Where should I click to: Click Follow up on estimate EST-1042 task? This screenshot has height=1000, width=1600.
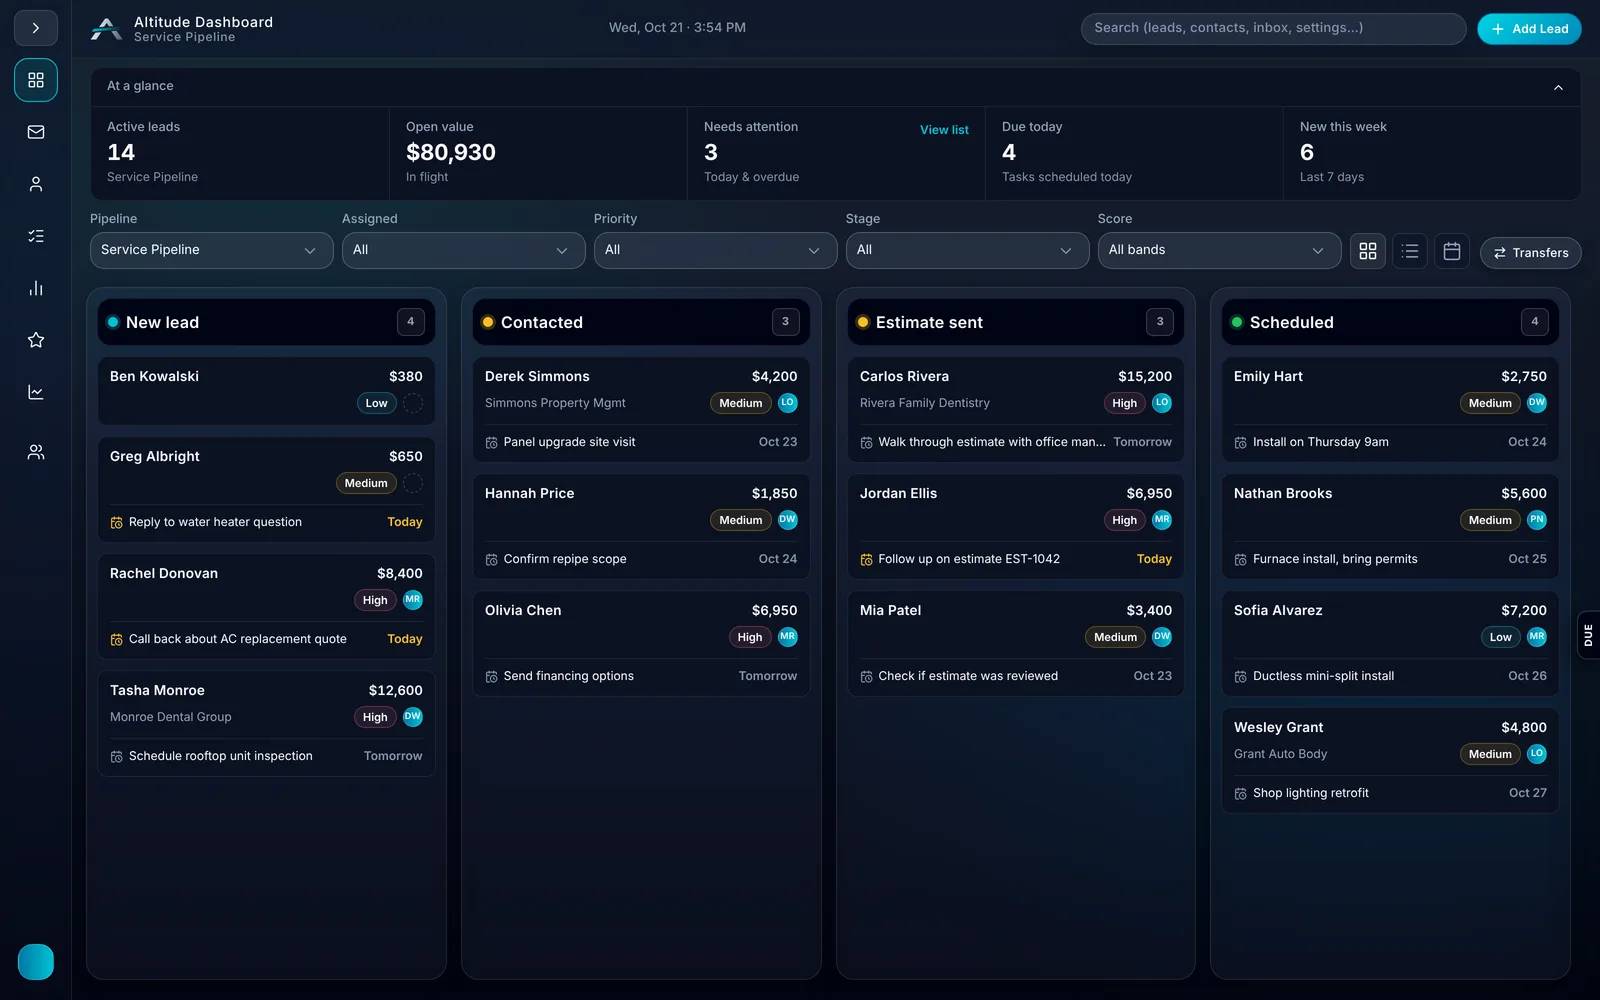(968, 559)
